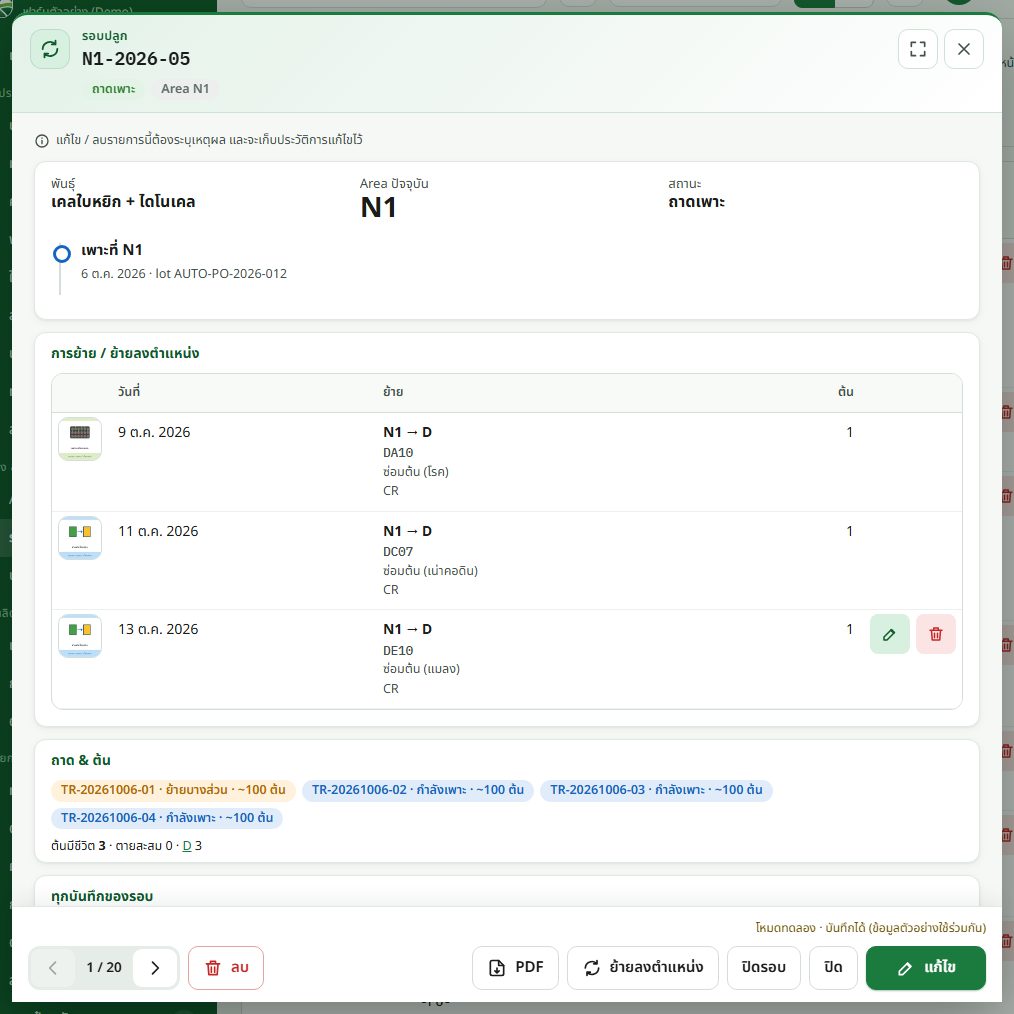Click the ปิดรอบ button
The width and height of the screenshot is (1014, 1014).
(764, 967)
